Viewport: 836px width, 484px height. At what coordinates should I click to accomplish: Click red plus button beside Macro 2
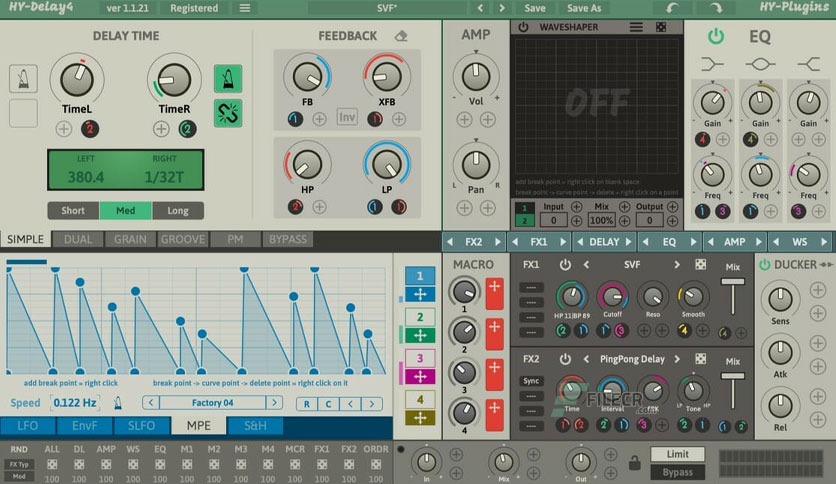coord(494,334)
